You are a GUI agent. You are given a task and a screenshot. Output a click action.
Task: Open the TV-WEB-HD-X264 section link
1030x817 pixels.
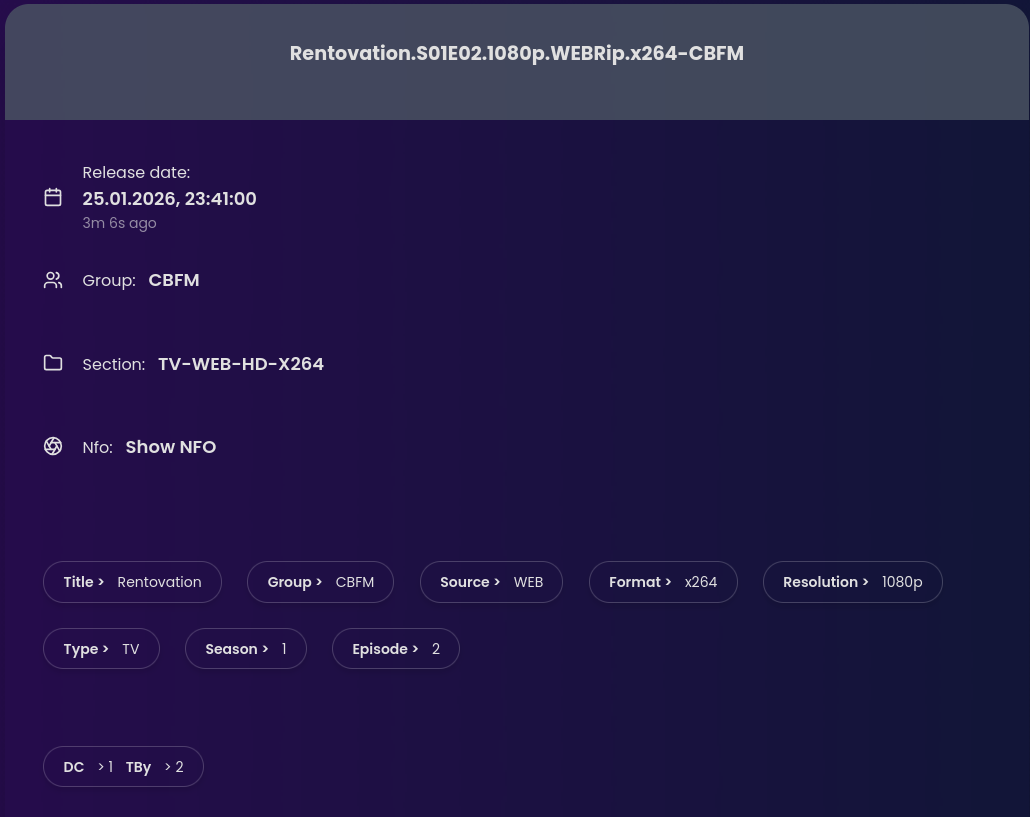[x=241, y=364]
